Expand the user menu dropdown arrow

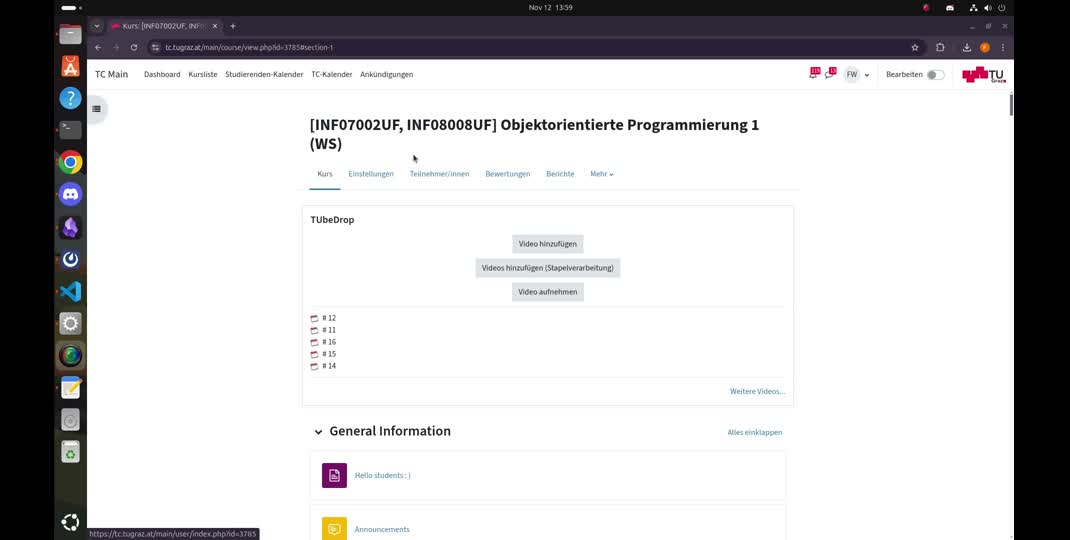[867, 75]
